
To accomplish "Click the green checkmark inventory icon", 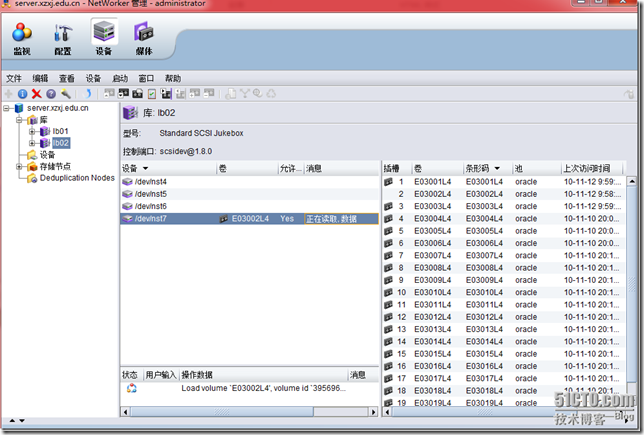I will pos(152,94).
